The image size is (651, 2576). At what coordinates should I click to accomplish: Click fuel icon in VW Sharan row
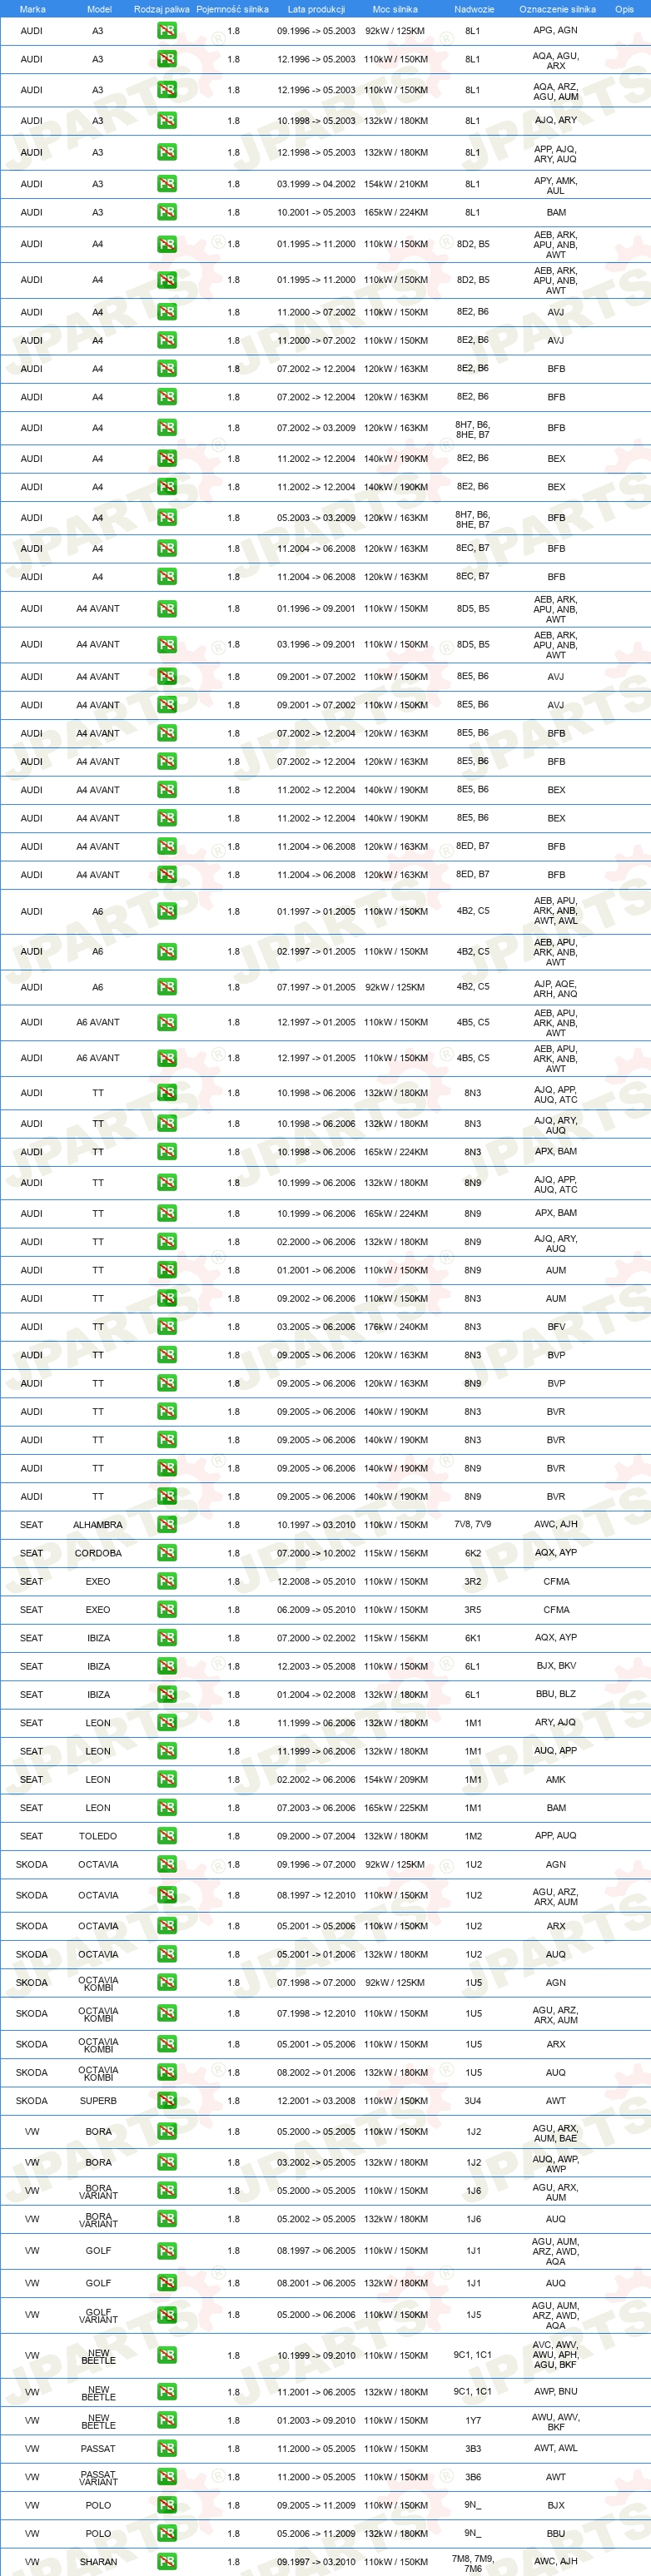click(x=167, y=2562)
